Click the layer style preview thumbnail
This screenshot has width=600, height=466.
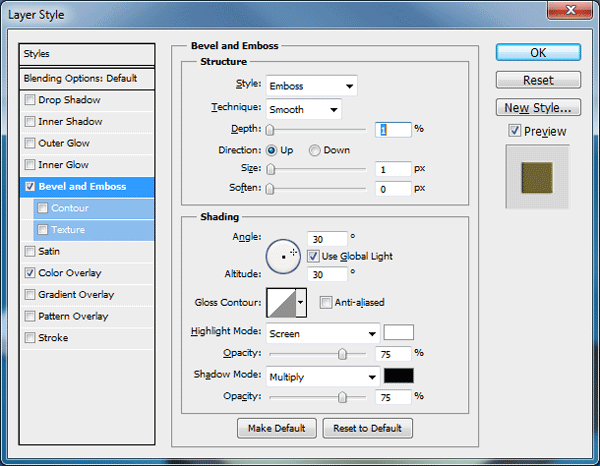[x=538, y=177]
